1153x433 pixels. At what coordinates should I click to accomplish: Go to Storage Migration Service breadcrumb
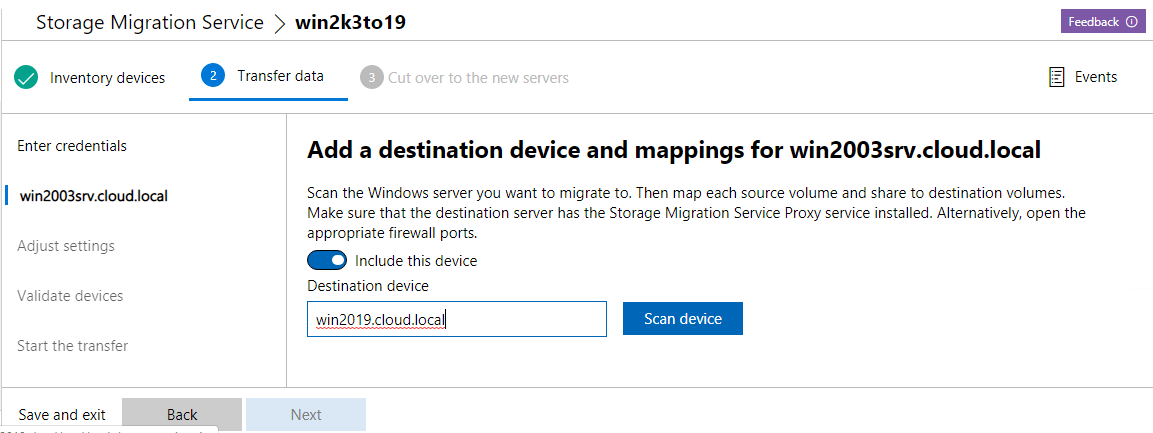(150, 23)
